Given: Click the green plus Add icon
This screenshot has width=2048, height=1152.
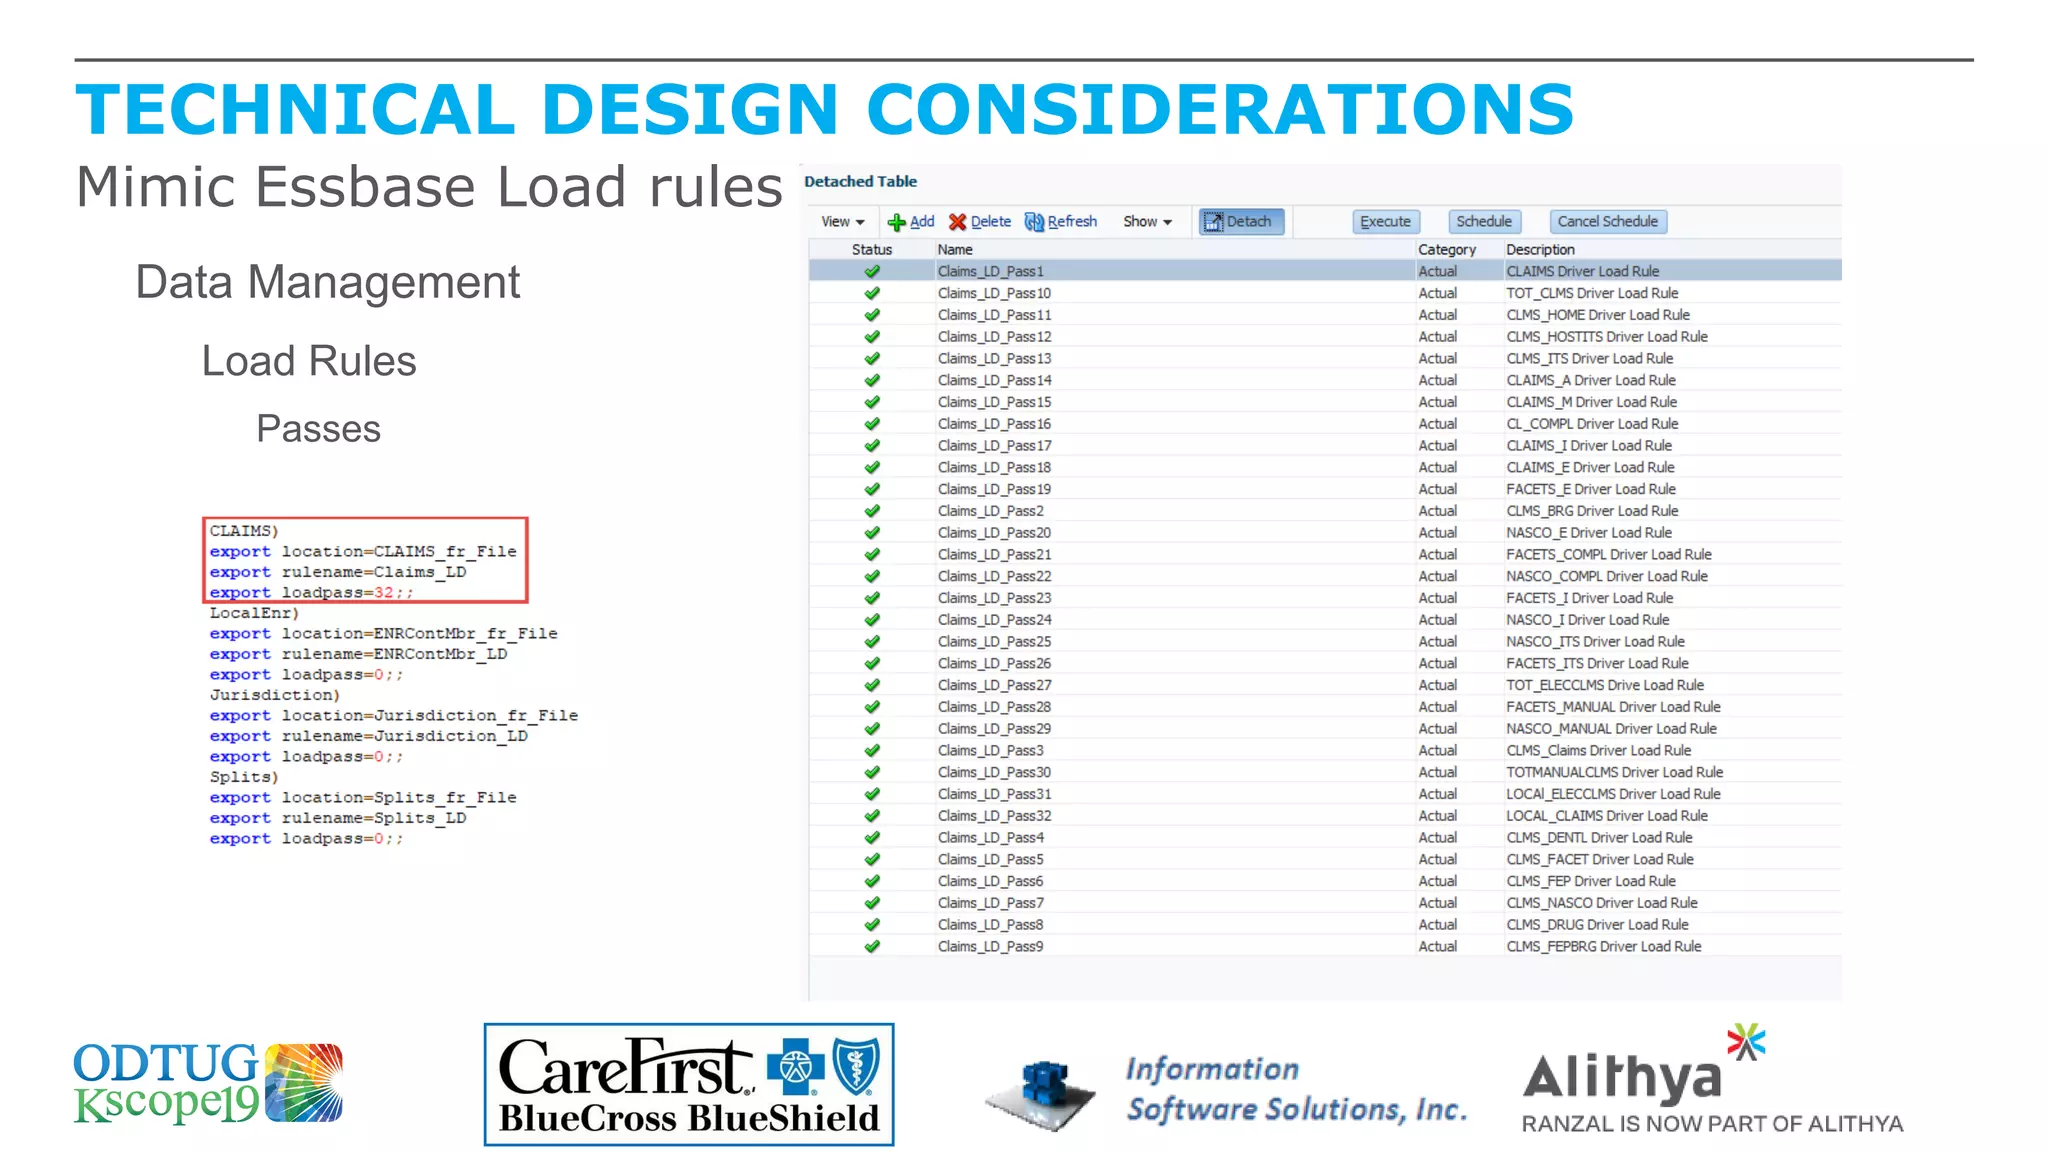Looking at the screenshot, I should (896, 222).
